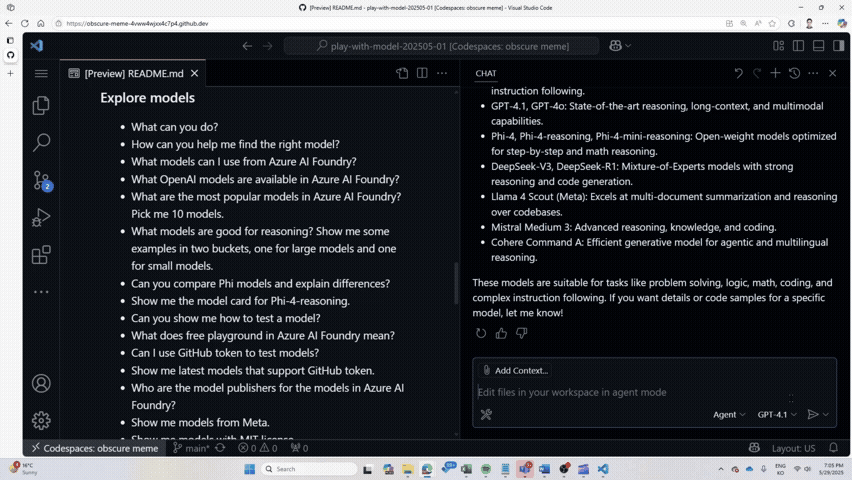Go to browser home page
Viewport: 852px width, 480px height.
41,23
